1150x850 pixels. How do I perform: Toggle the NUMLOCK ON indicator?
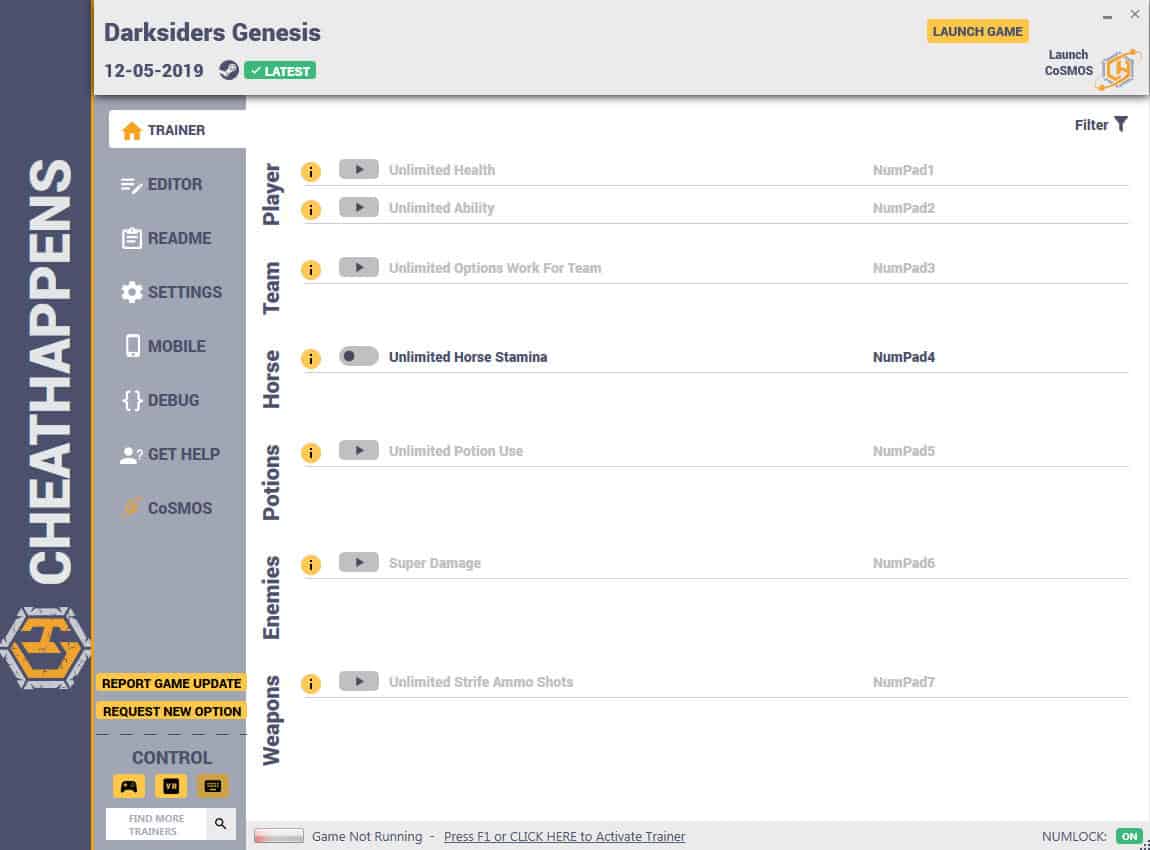1129,836
